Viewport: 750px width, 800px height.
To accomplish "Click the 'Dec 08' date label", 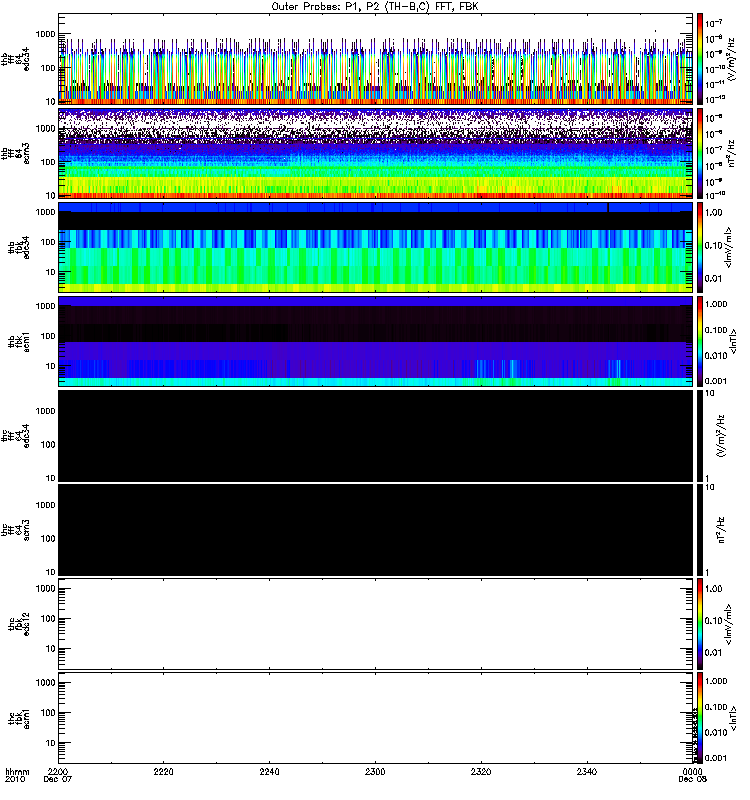I will tap(692, 779).
